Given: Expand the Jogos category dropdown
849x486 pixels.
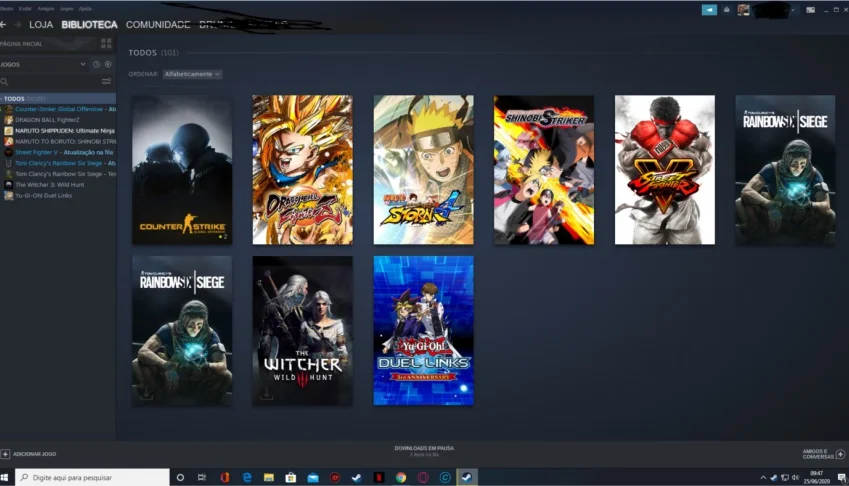Looking at the screenshot, I should tap(83, 64).
